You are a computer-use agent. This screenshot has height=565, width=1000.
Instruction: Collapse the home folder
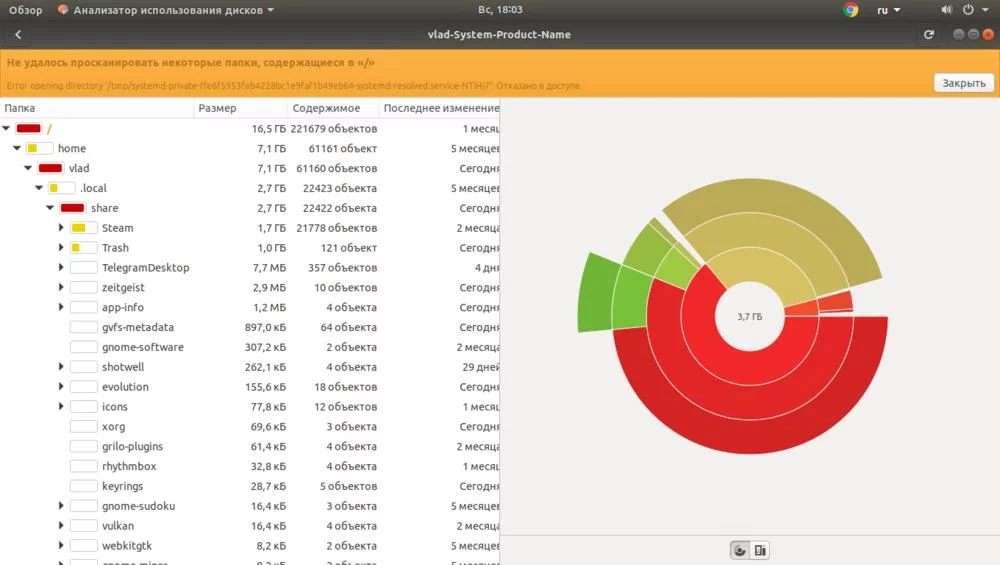[x=17, y=148]
